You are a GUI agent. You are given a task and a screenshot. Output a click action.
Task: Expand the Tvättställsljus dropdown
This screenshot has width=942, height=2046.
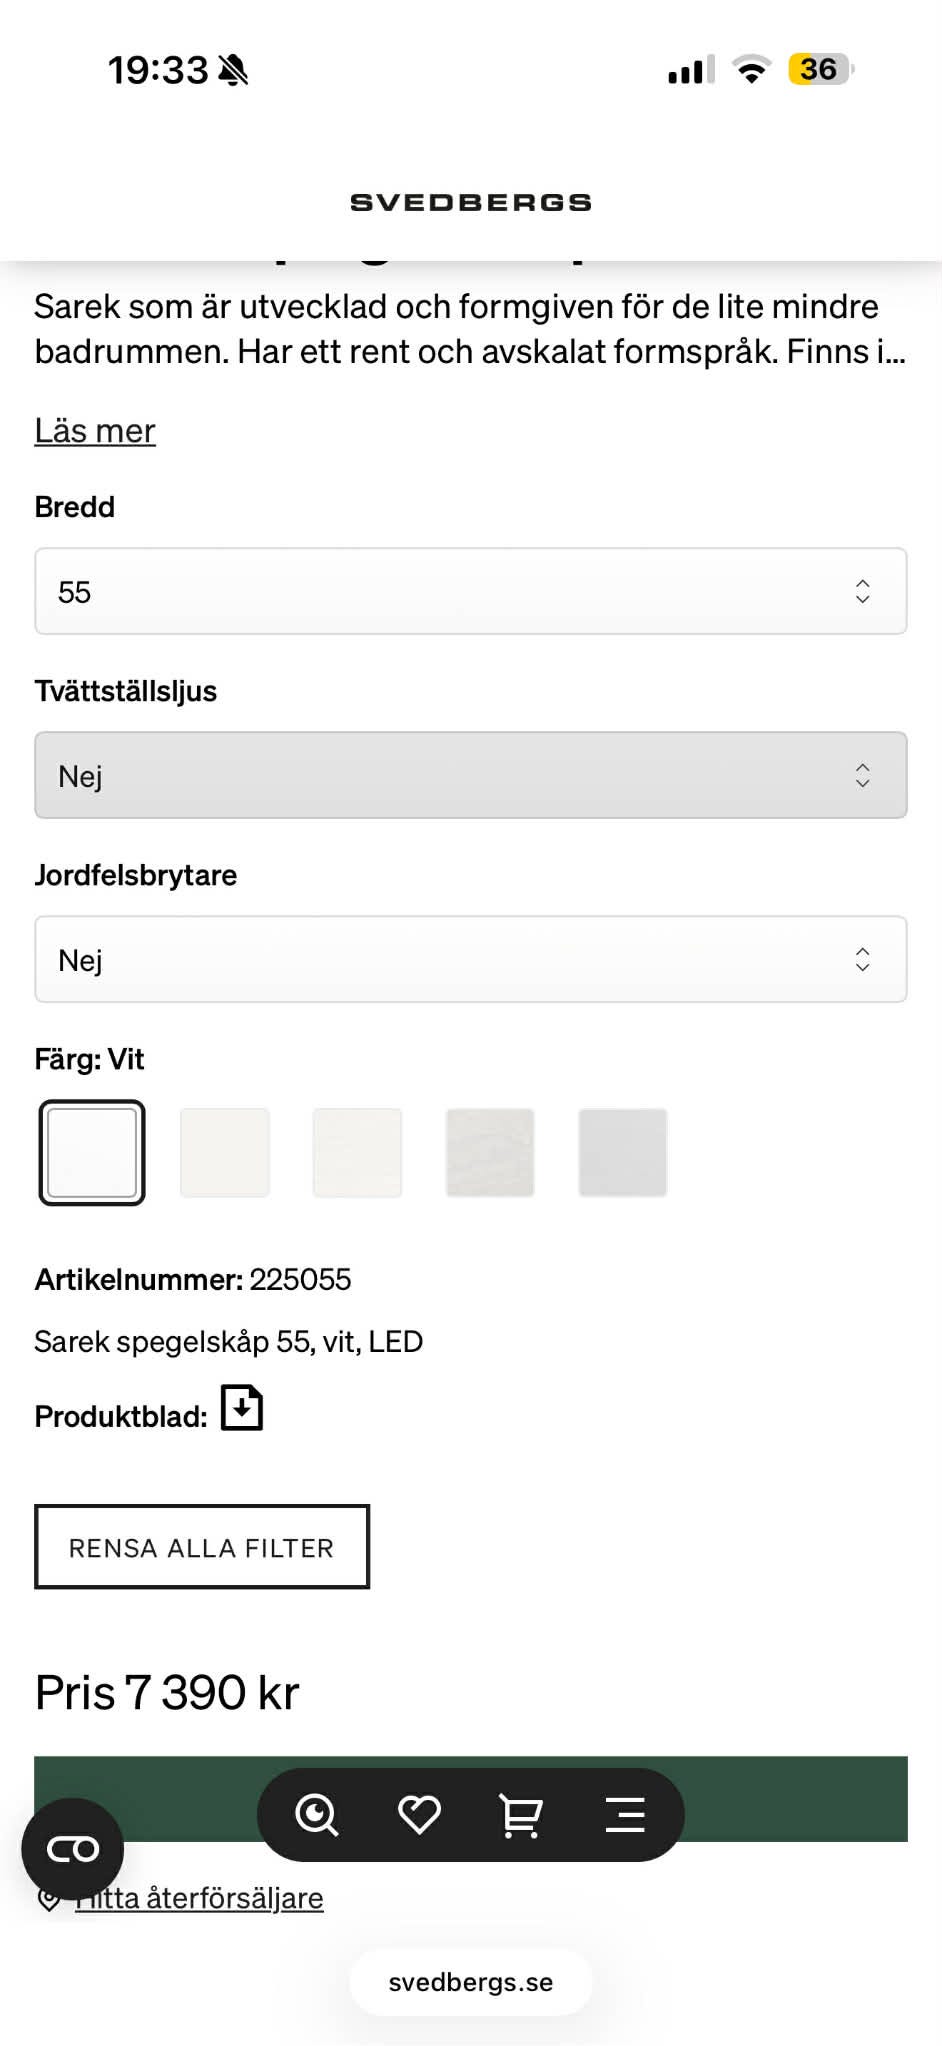[470, 776]
